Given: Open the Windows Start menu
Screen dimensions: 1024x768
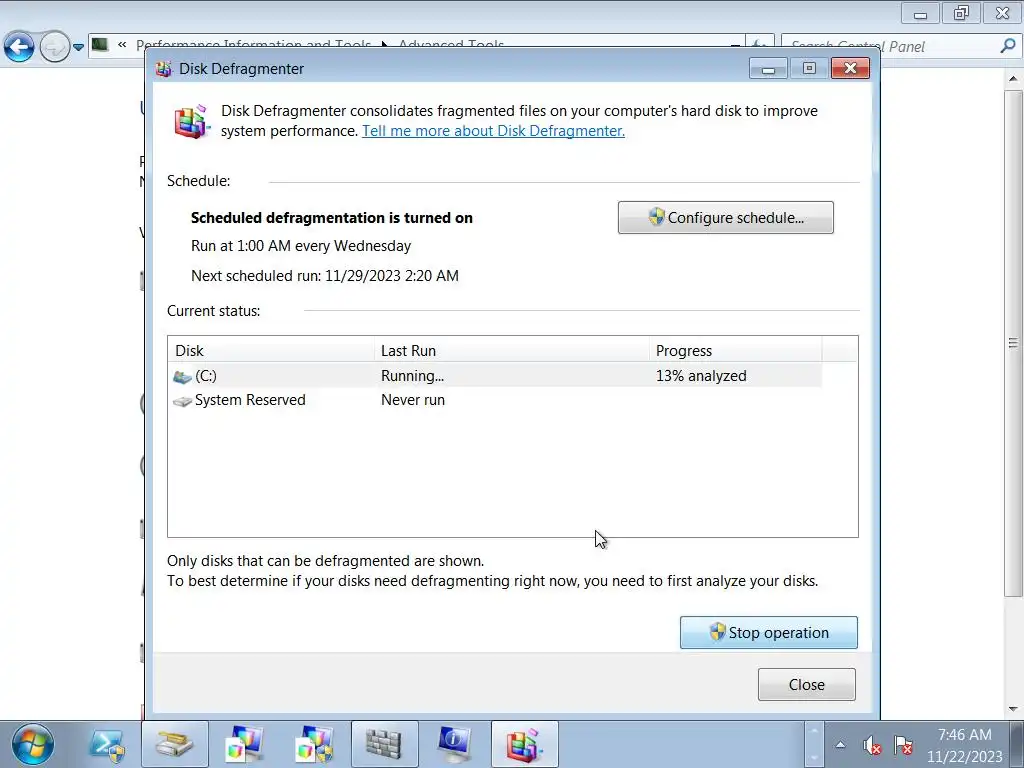Looking at the screenshot, I should coord(33,744).
